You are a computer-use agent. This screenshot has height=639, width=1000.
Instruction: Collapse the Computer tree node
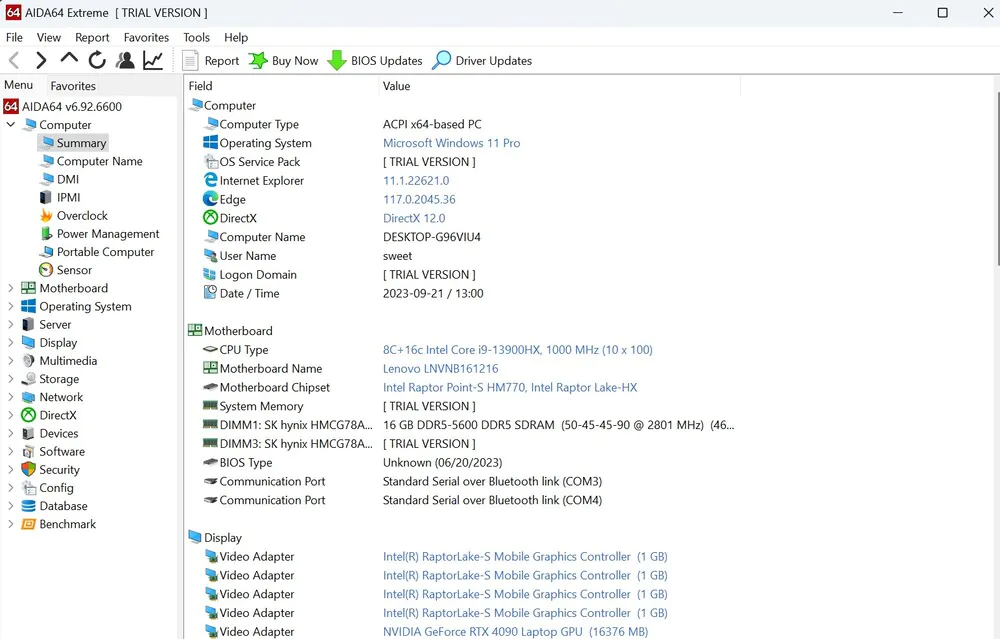pyautogui.click(x=10, y=124)
